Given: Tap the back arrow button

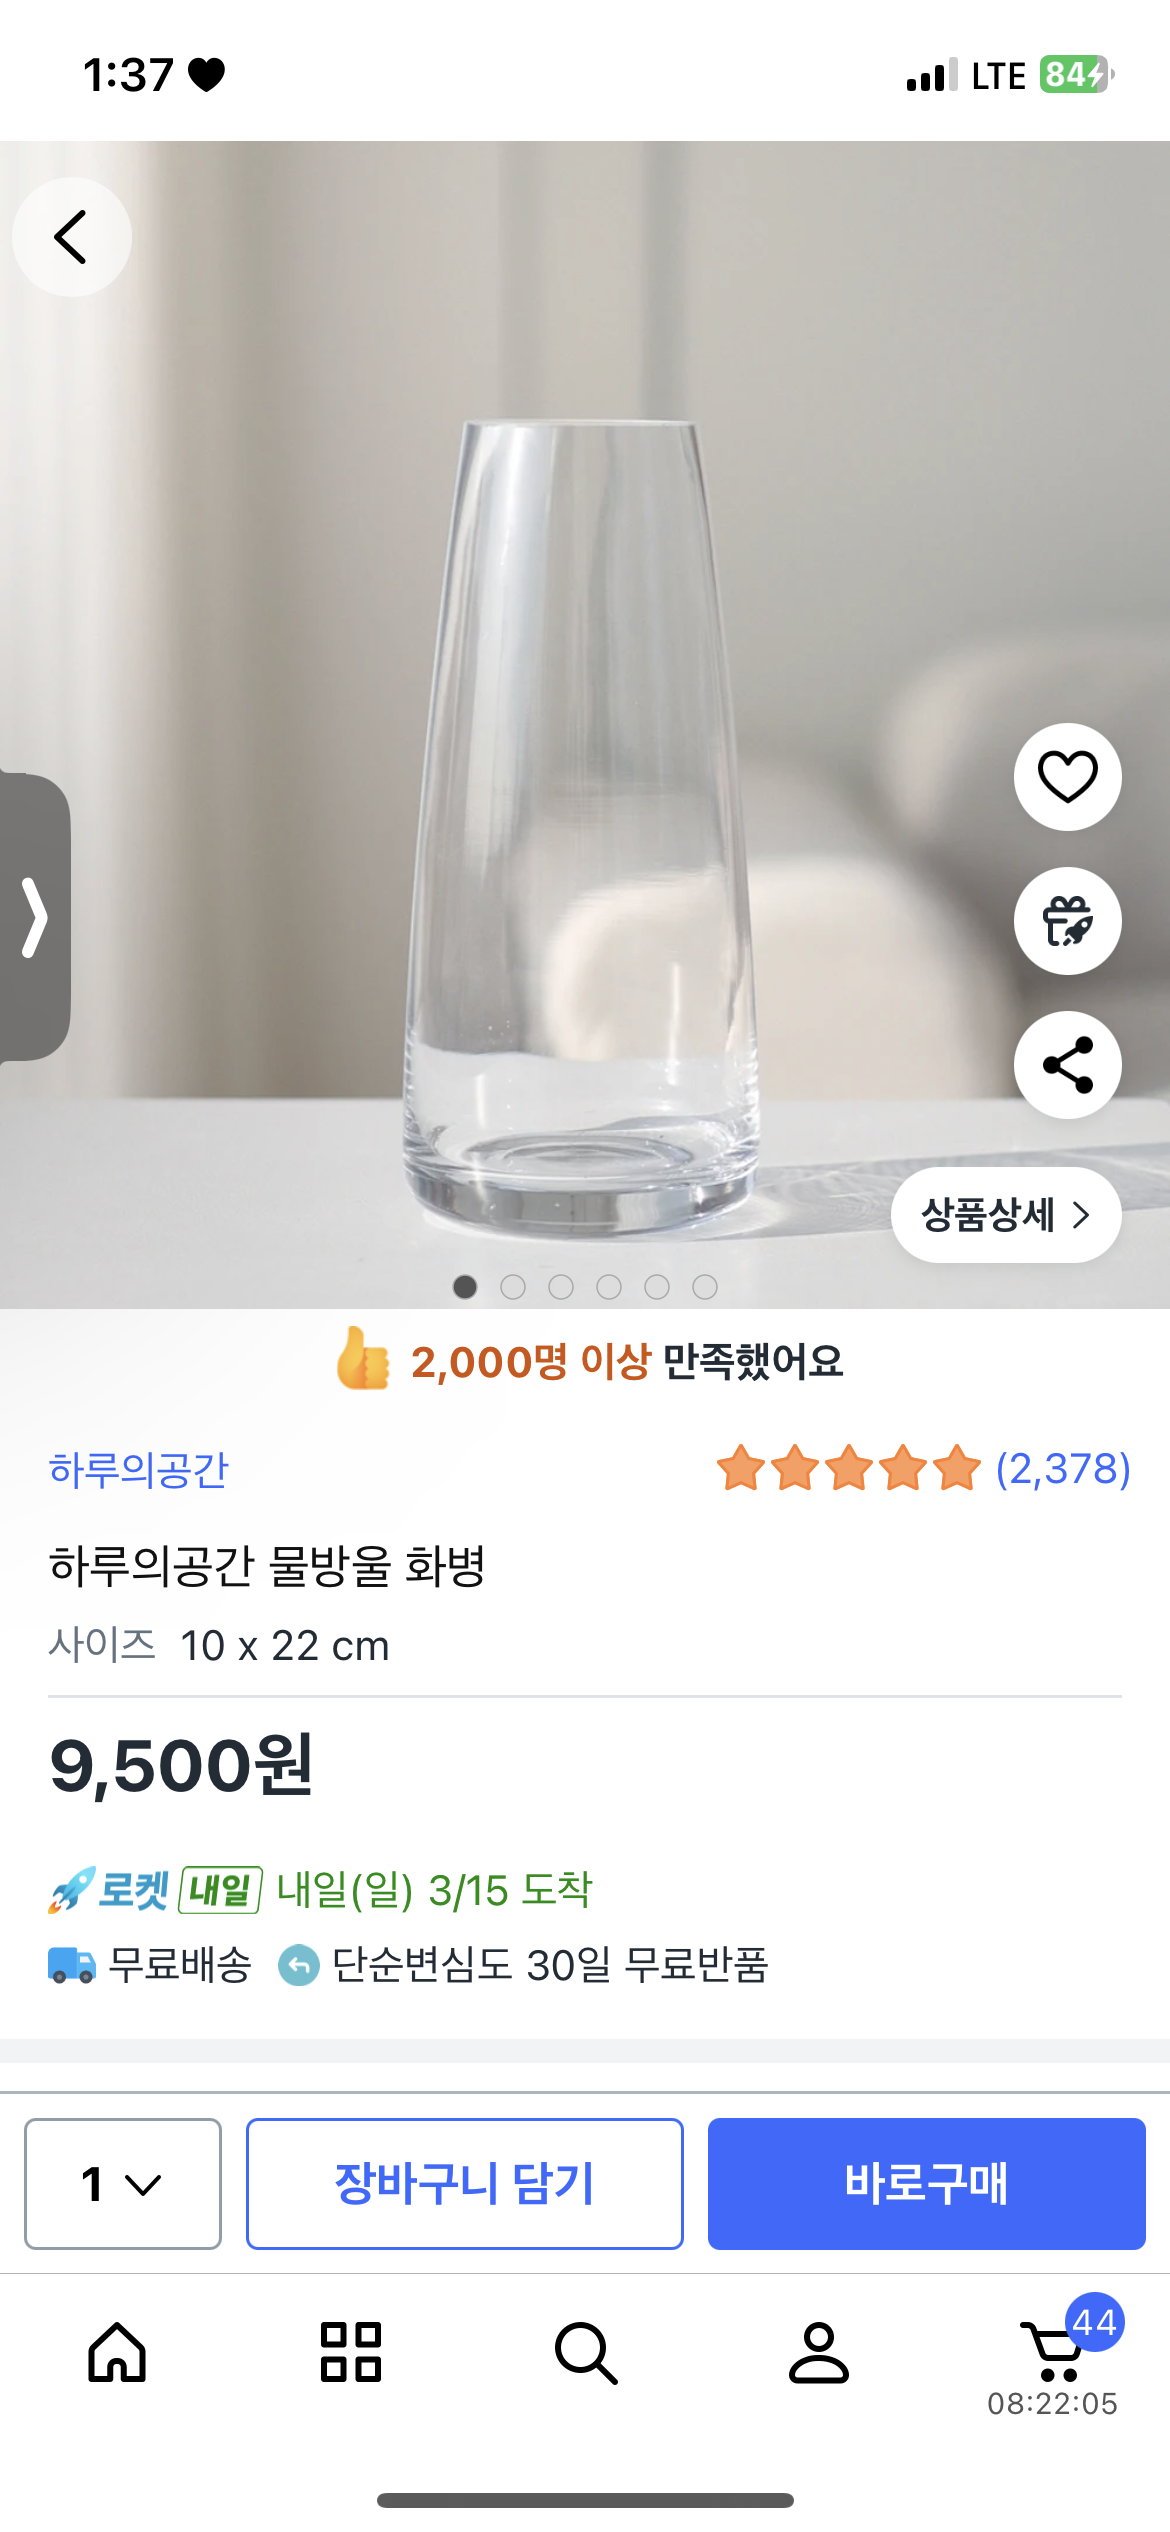Looking at the screenshot, I should (x=71, y=237).
